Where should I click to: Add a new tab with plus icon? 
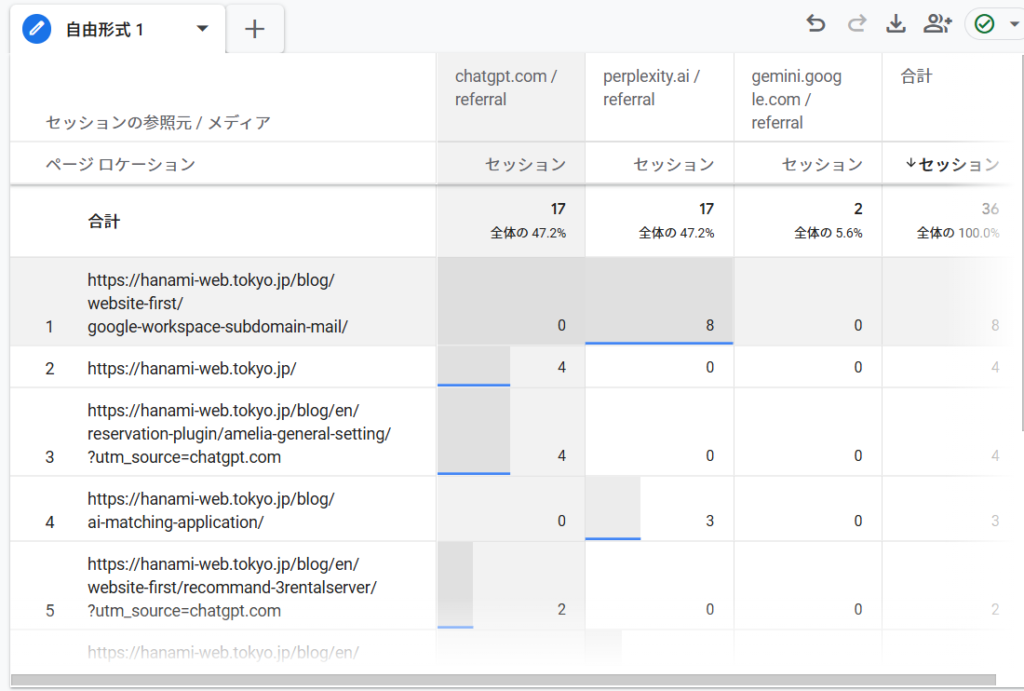point(255,29)
